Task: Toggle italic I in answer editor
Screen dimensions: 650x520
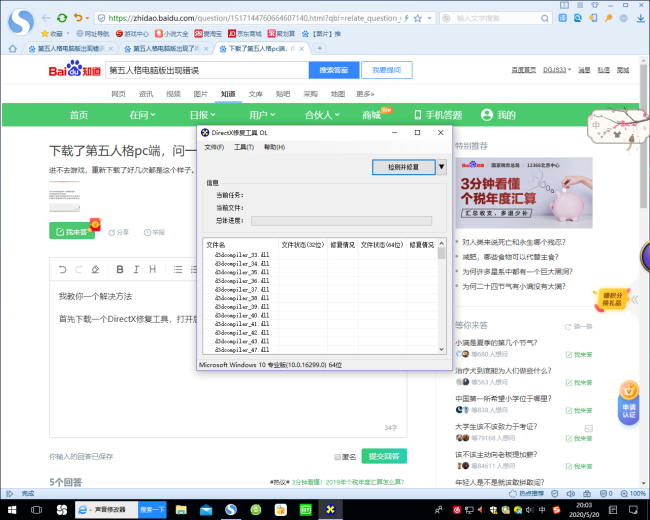Action: 136,270
